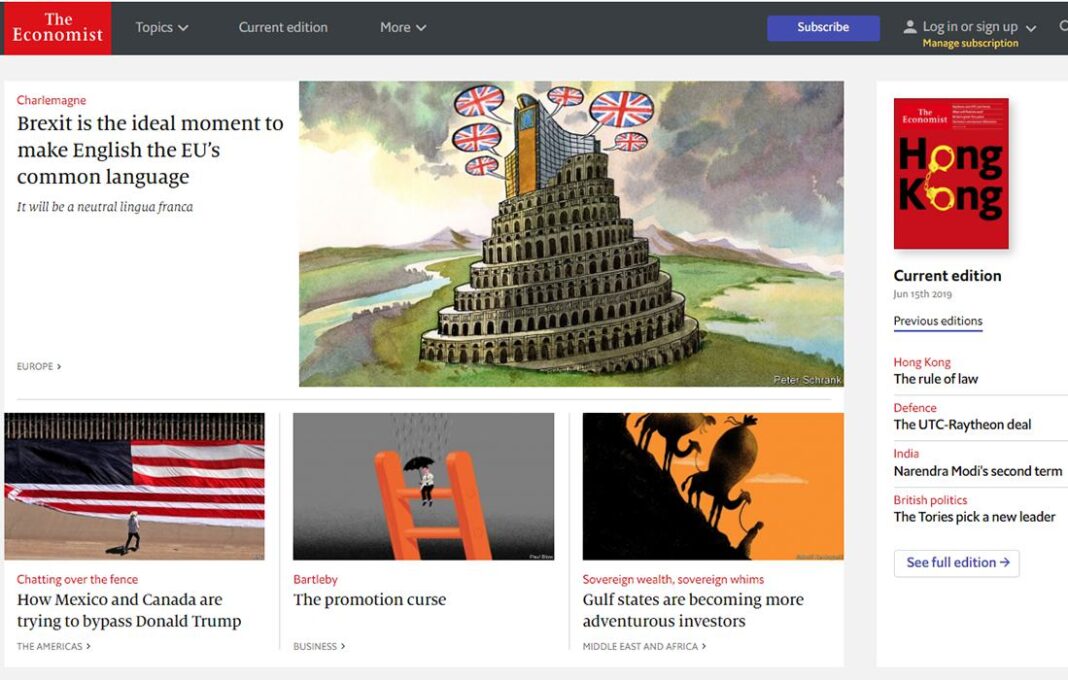Click the arrow in See full edition button

click(x=1004, y=563)
